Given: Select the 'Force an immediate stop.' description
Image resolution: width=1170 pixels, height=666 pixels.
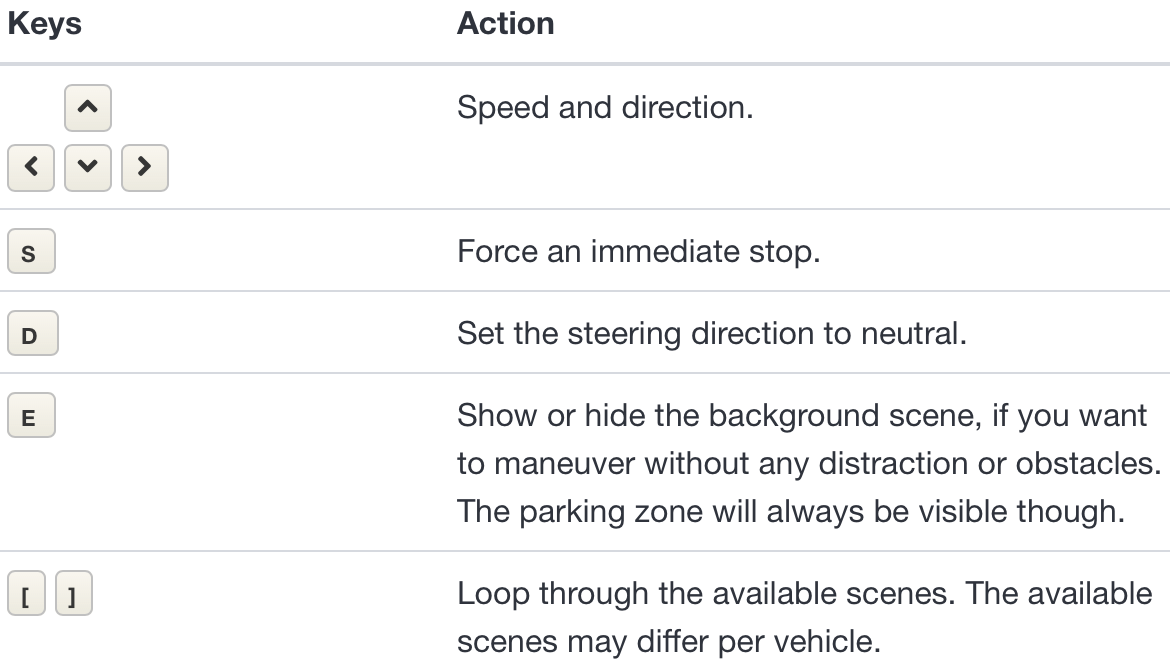Looking at the screenshot, I should tap(639, 251).
